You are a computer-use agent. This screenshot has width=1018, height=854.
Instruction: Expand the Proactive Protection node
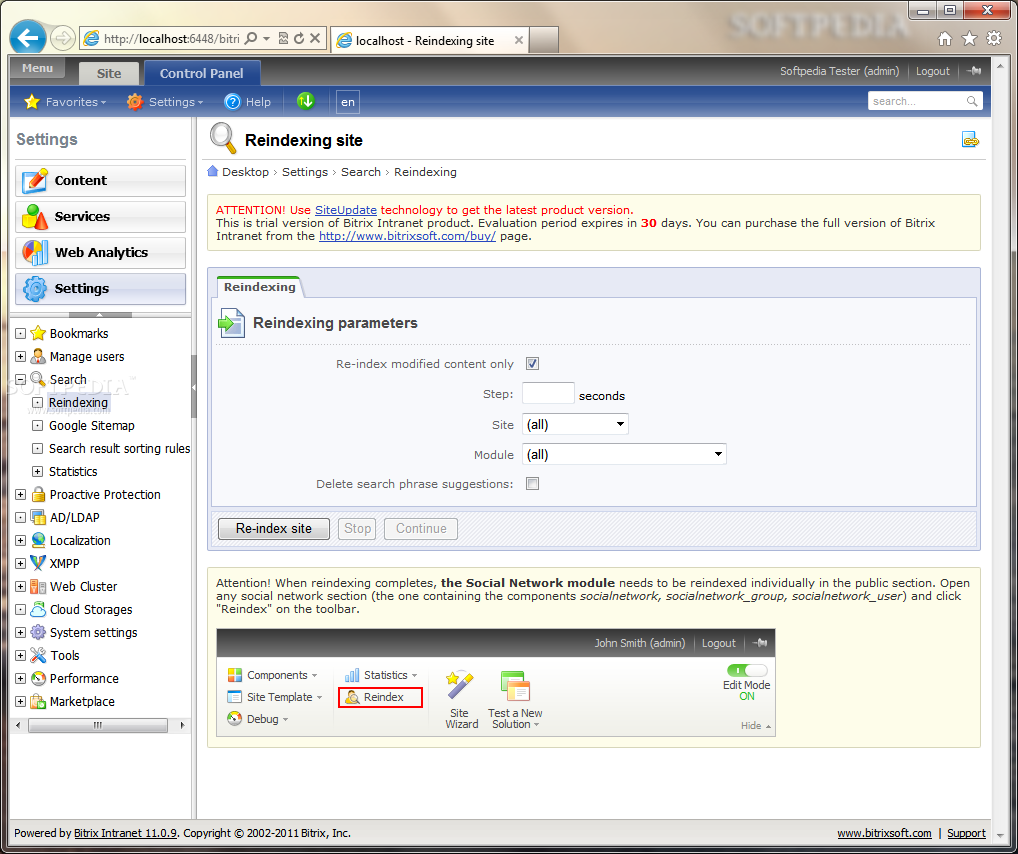point(21,494)
